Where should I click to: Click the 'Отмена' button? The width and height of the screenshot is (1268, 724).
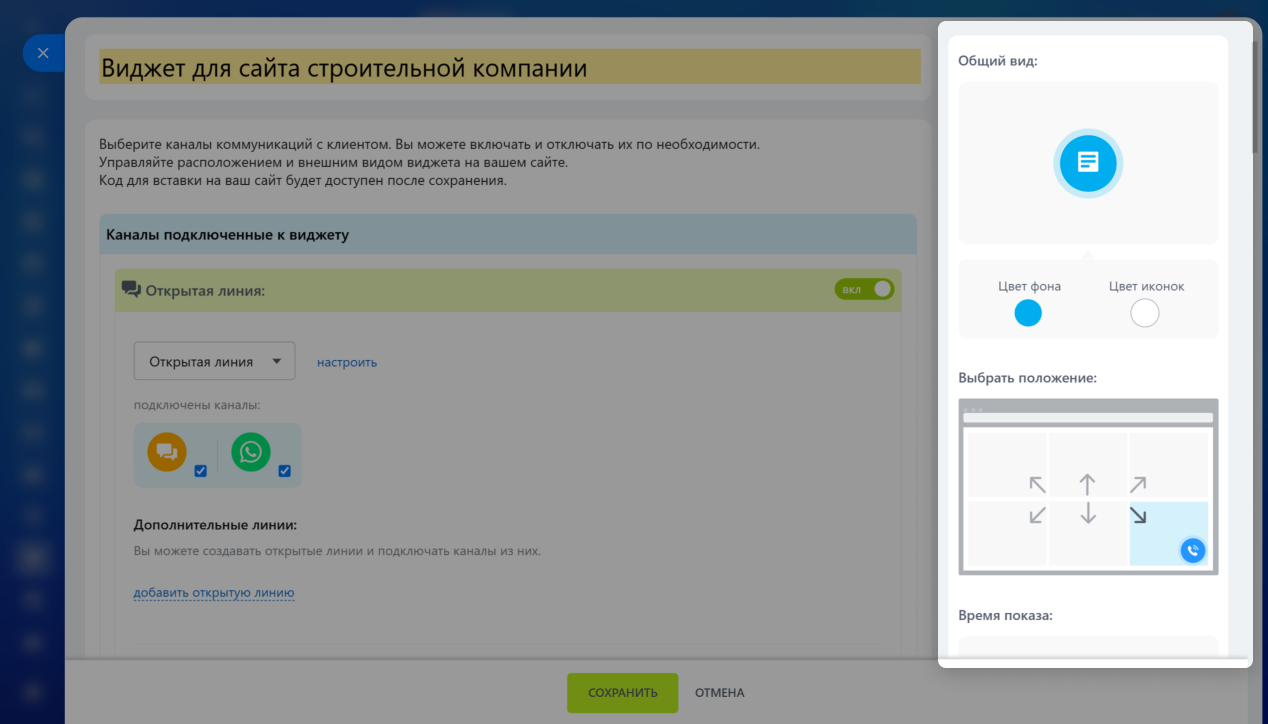(720, 693)
